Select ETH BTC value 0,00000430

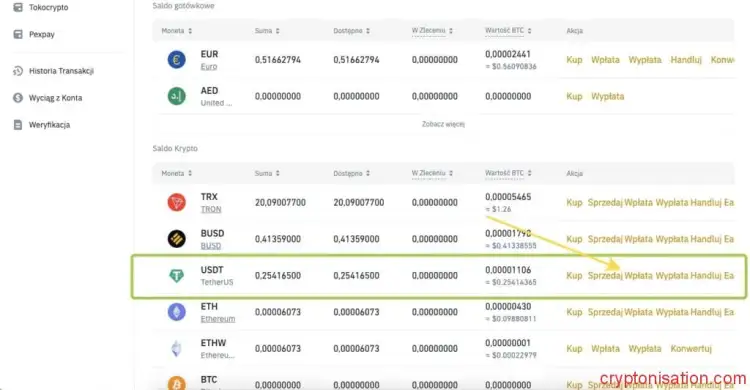(508, 306)
